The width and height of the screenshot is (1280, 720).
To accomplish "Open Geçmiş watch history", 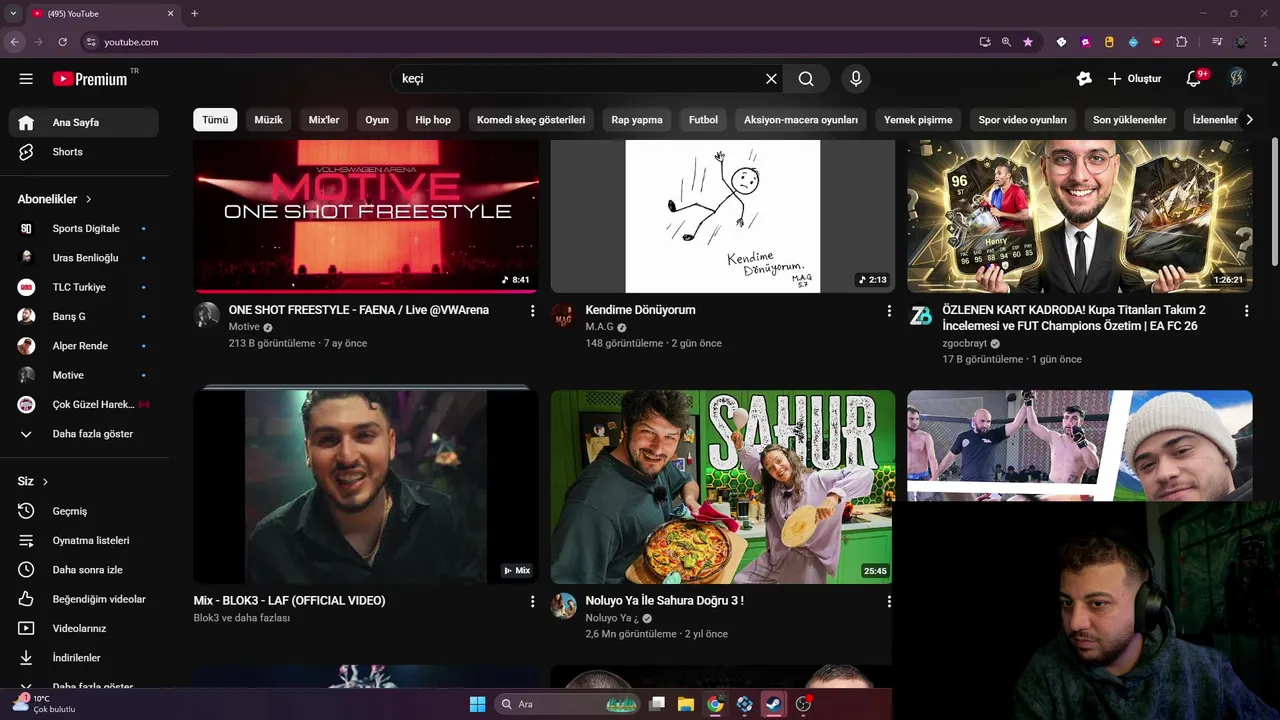I will click(84, 511).
